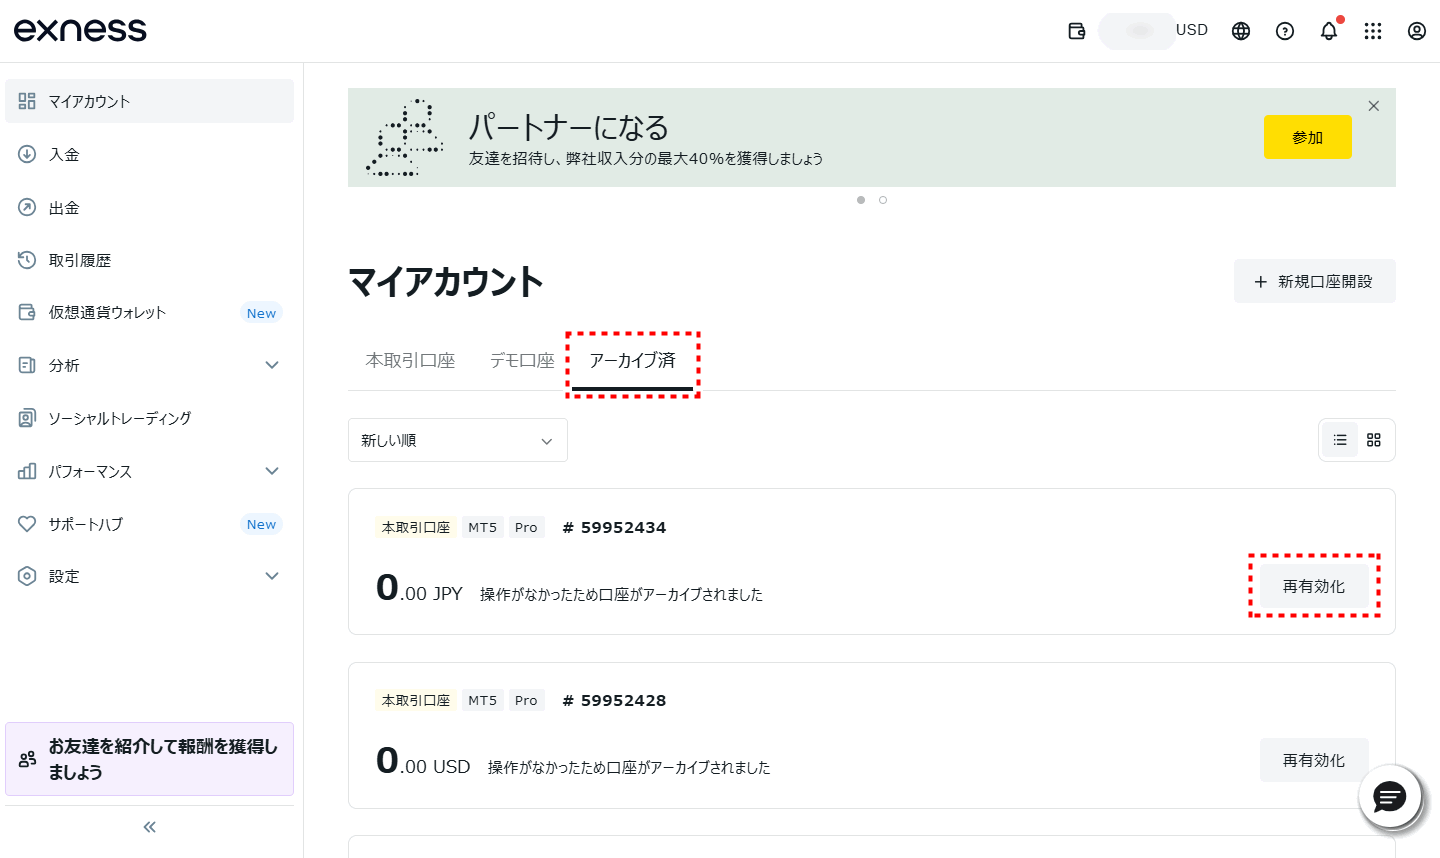Open the apps grid menu icon
The image size is (1440, 858).
click(1373, 31)
